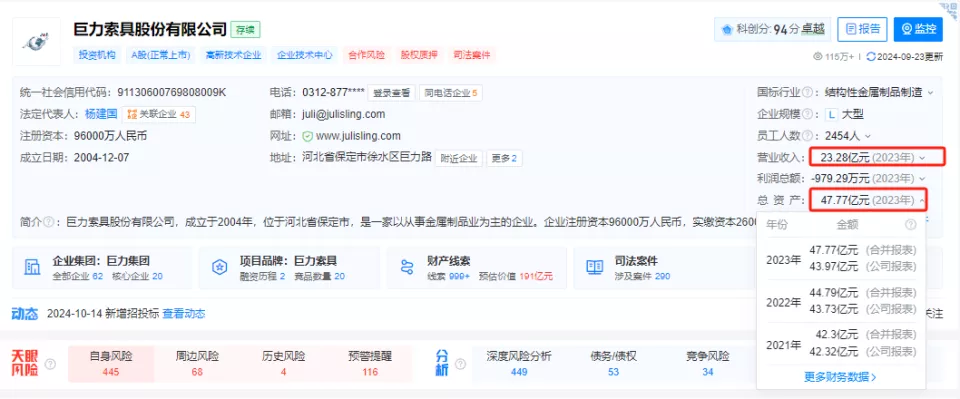Viewport: 960px width, 399px height.
Task: Click the 企业技术中心 tag
Action: [x=304, y=54]
